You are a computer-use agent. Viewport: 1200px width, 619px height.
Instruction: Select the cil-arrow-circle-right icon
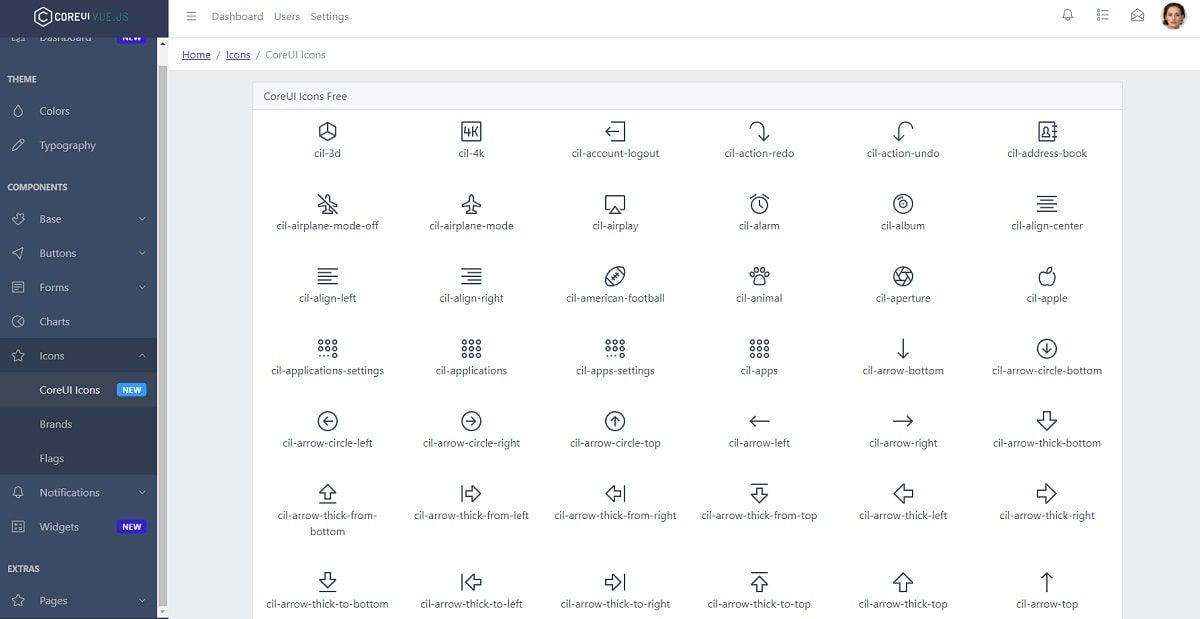[x=471, y=421]
